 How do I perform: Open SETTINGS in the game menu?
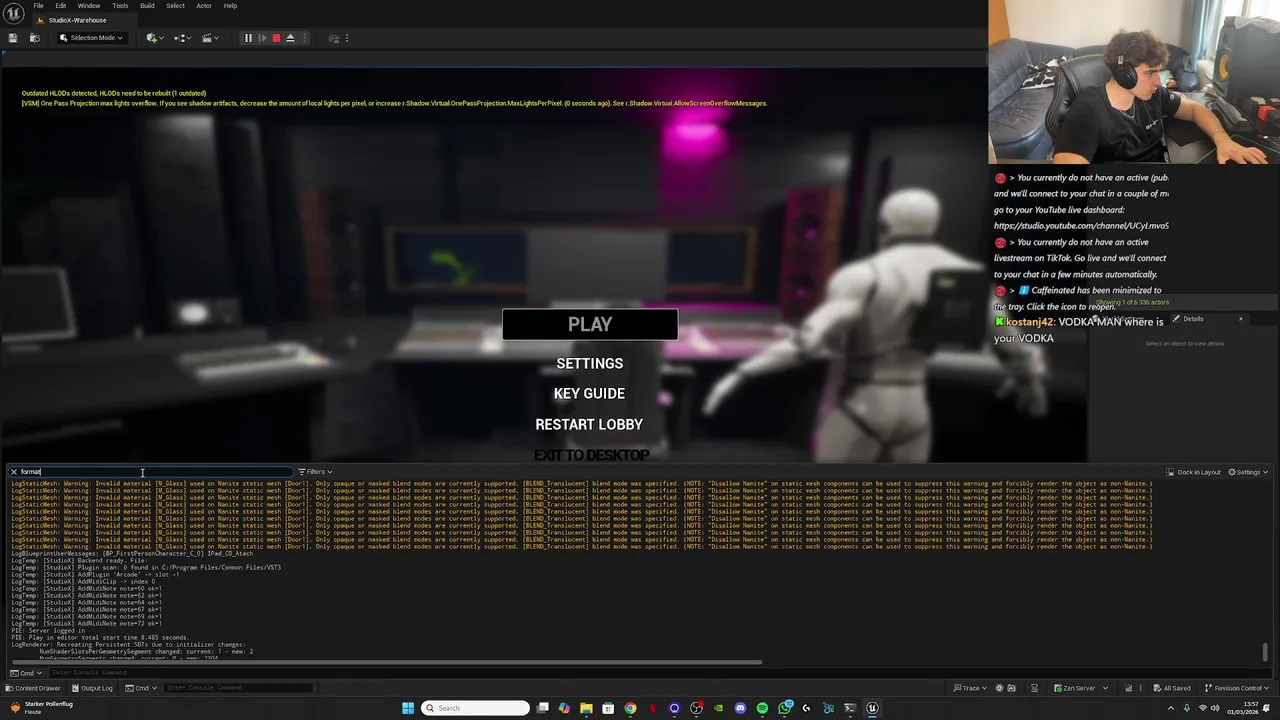coord(590,363)
